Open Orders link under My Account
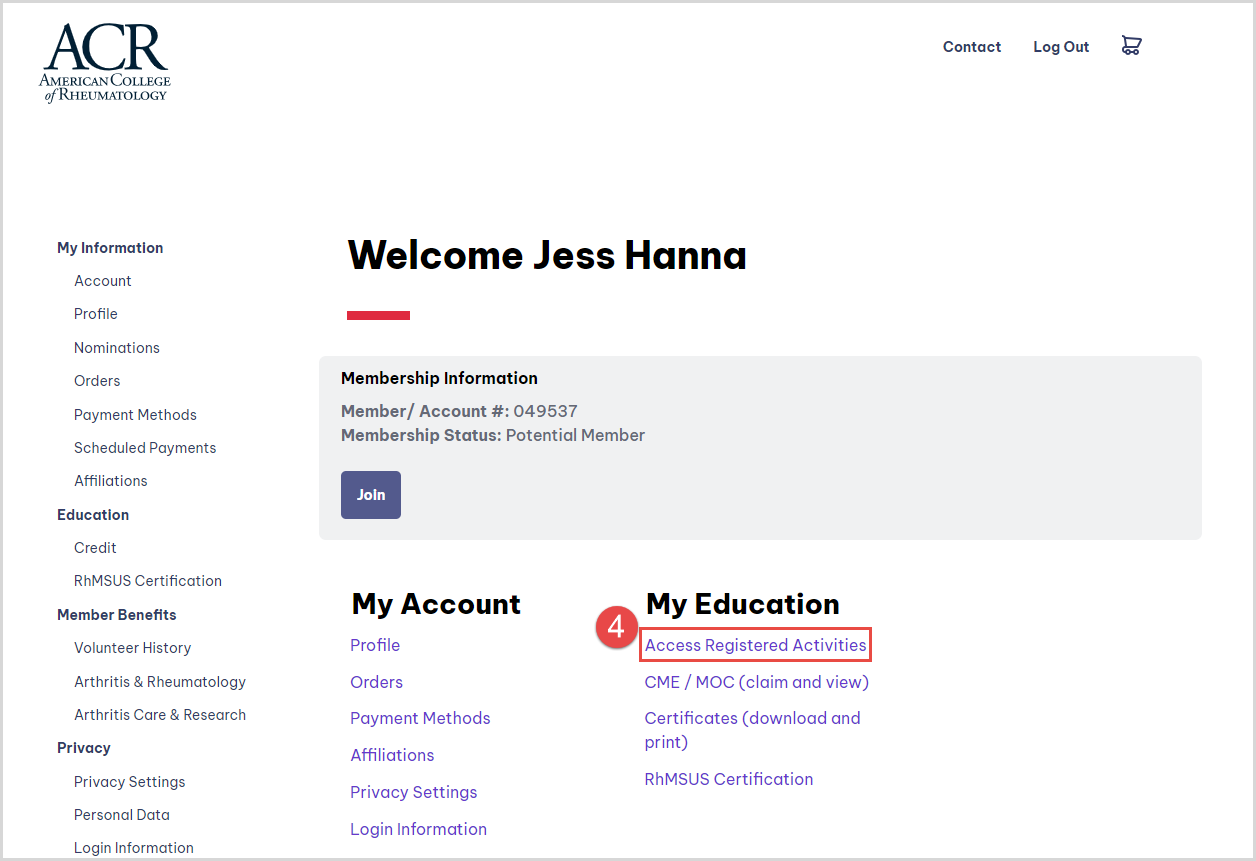The image size is (1256, 861). pyautogui.click(x=377, y=682)
